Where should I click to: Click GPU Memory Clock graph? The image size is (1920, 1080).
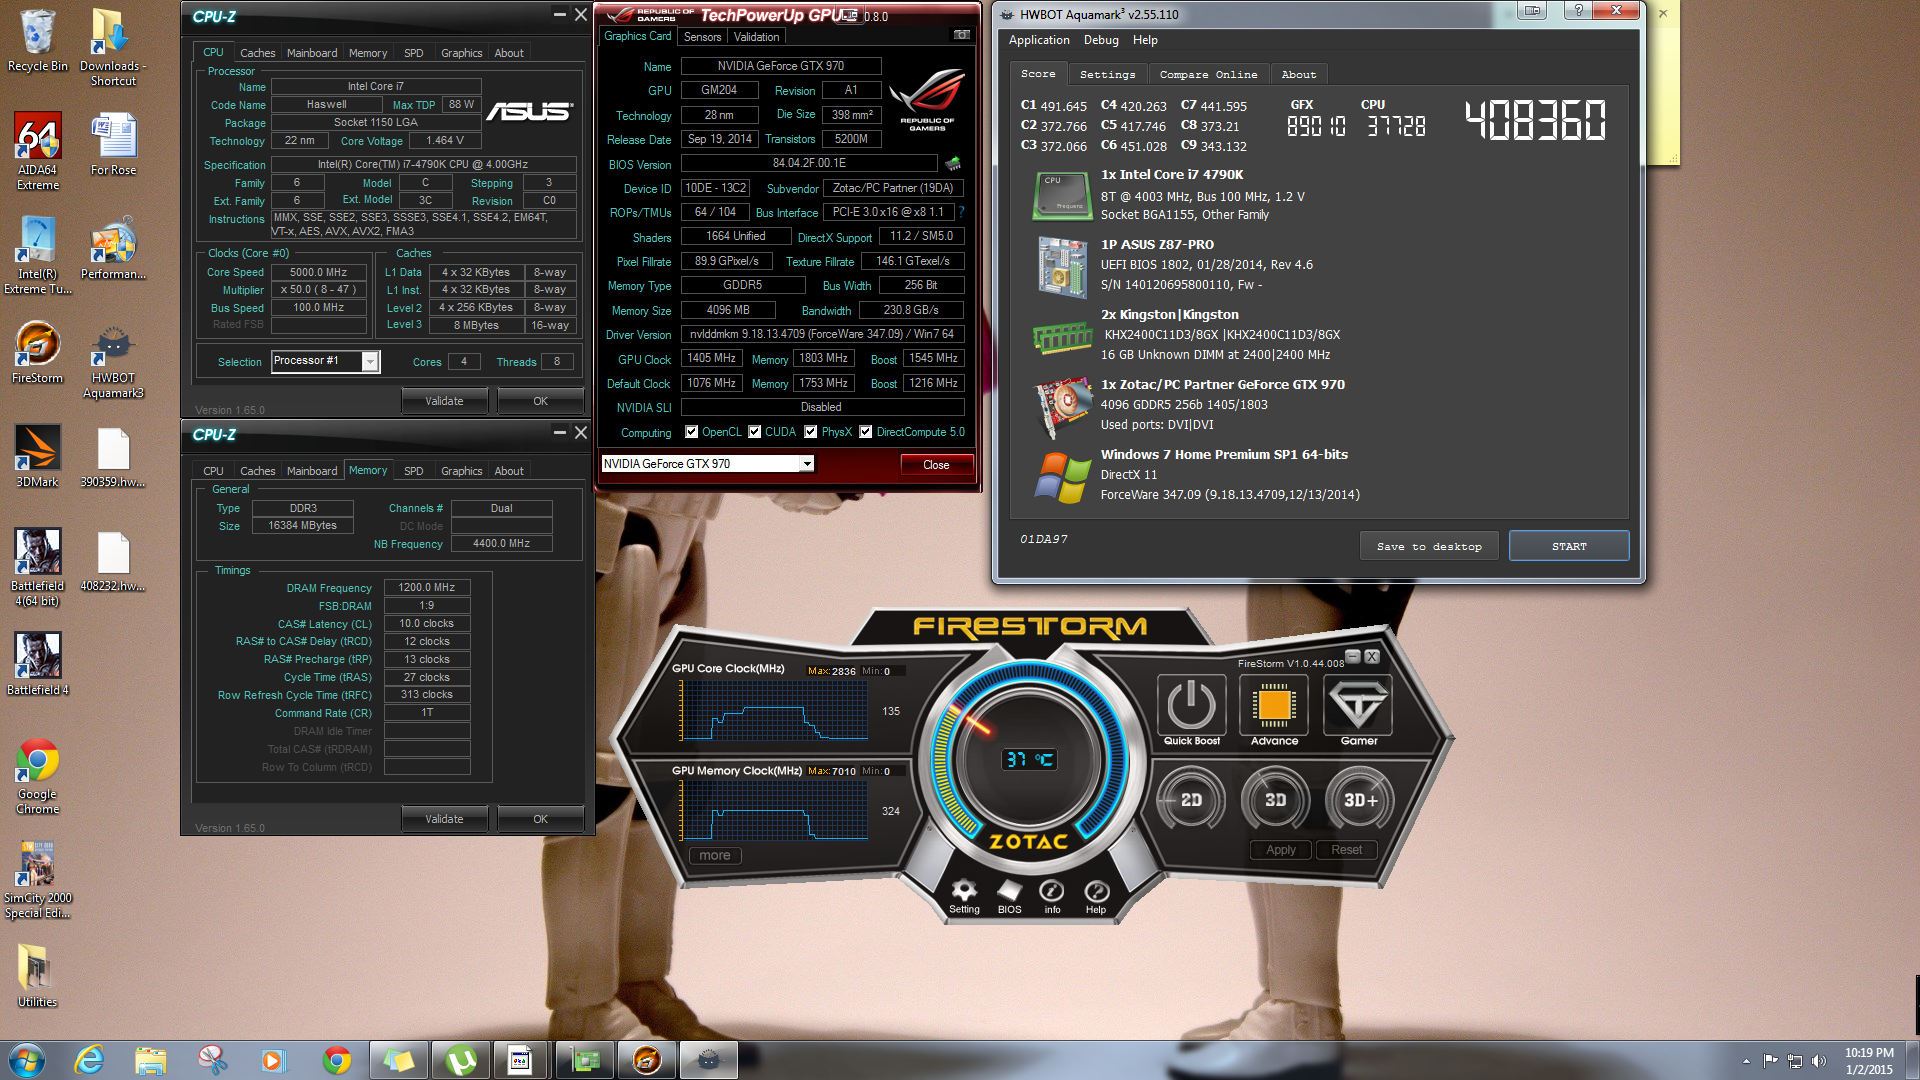pyautogui.click(x=774, y=811)
